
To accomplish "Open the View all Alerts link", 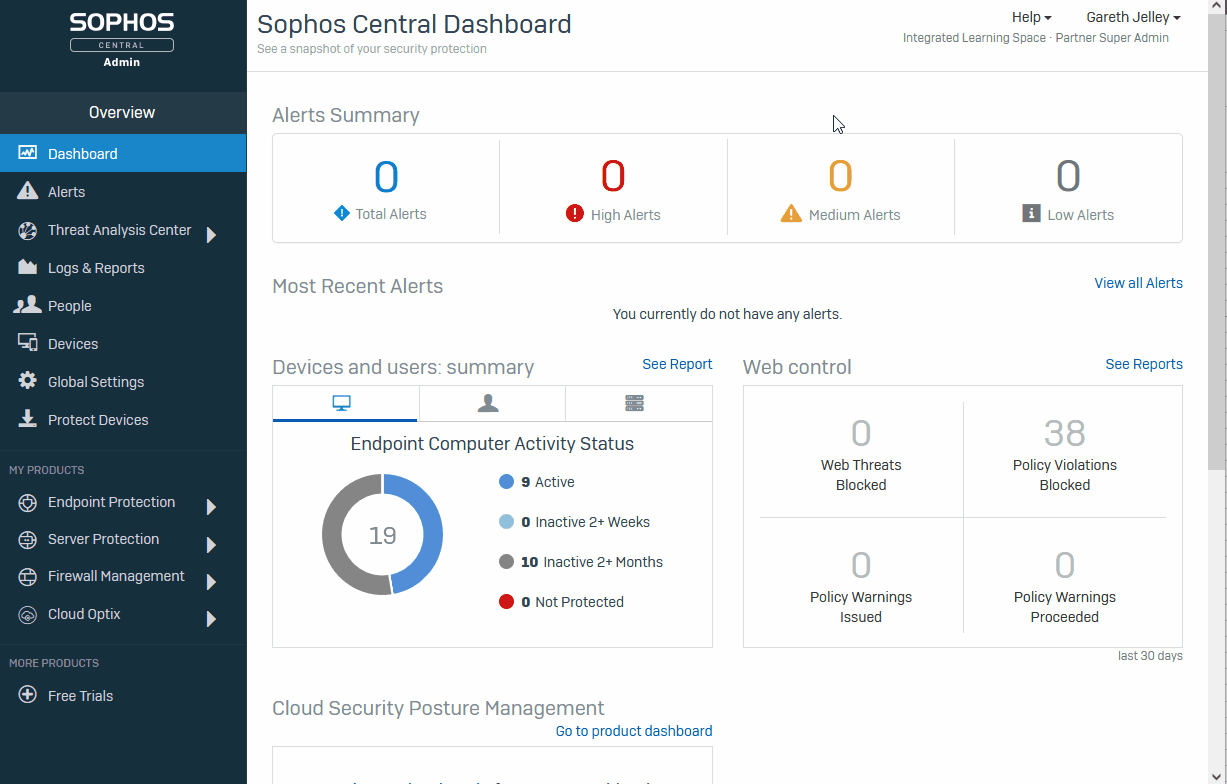I will pyautogui.click(x=1138, y=283).
